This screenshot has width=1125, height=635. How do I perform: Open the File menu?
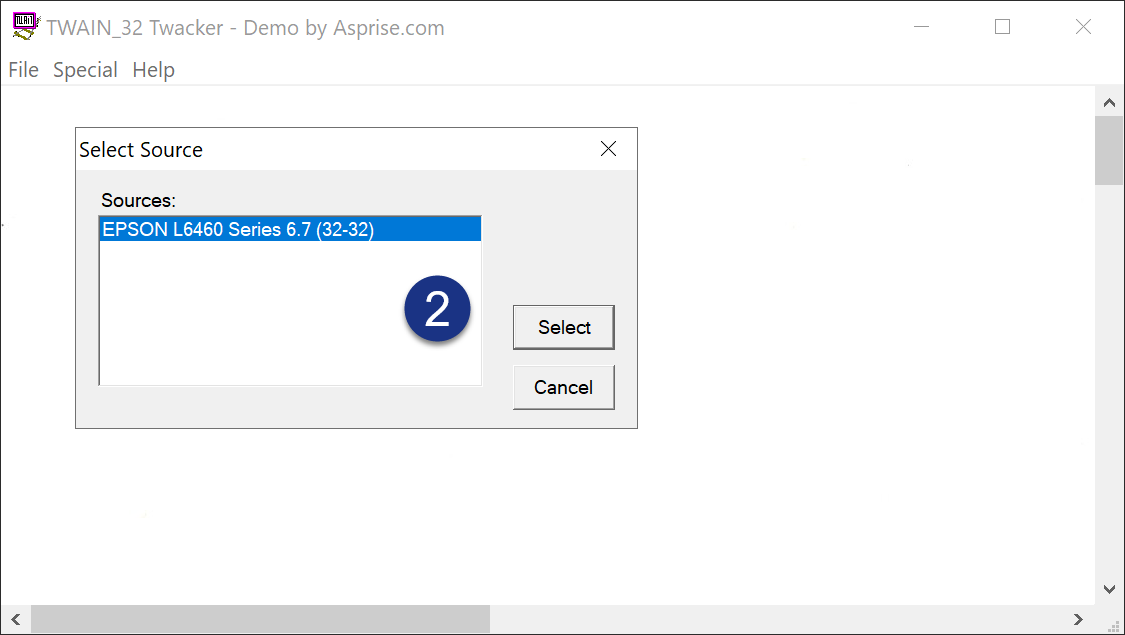click(x=23, y=70)
